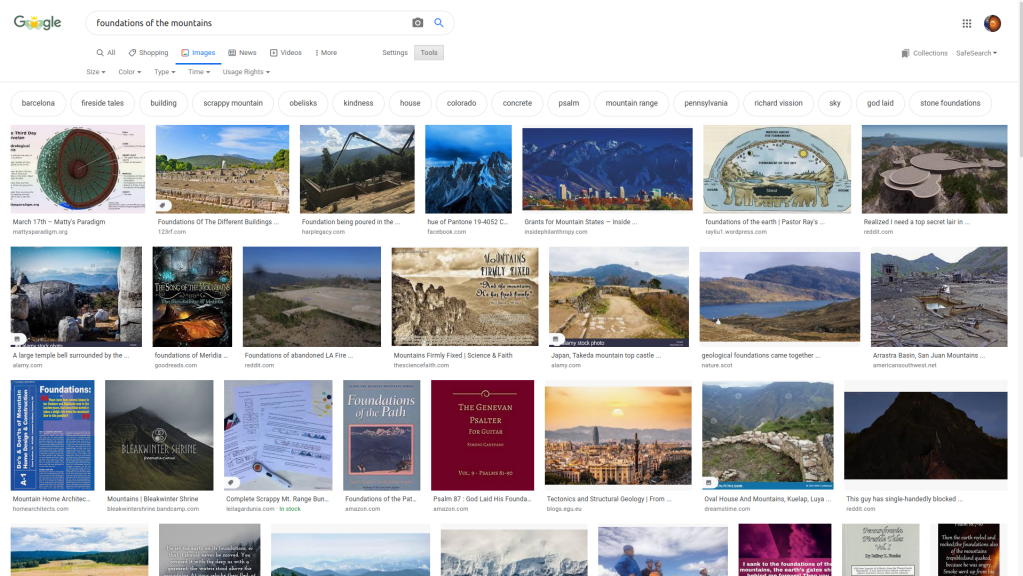Open the Google apps grid icon
Viewport: 1023px width, 576px height.
point(966,23)
